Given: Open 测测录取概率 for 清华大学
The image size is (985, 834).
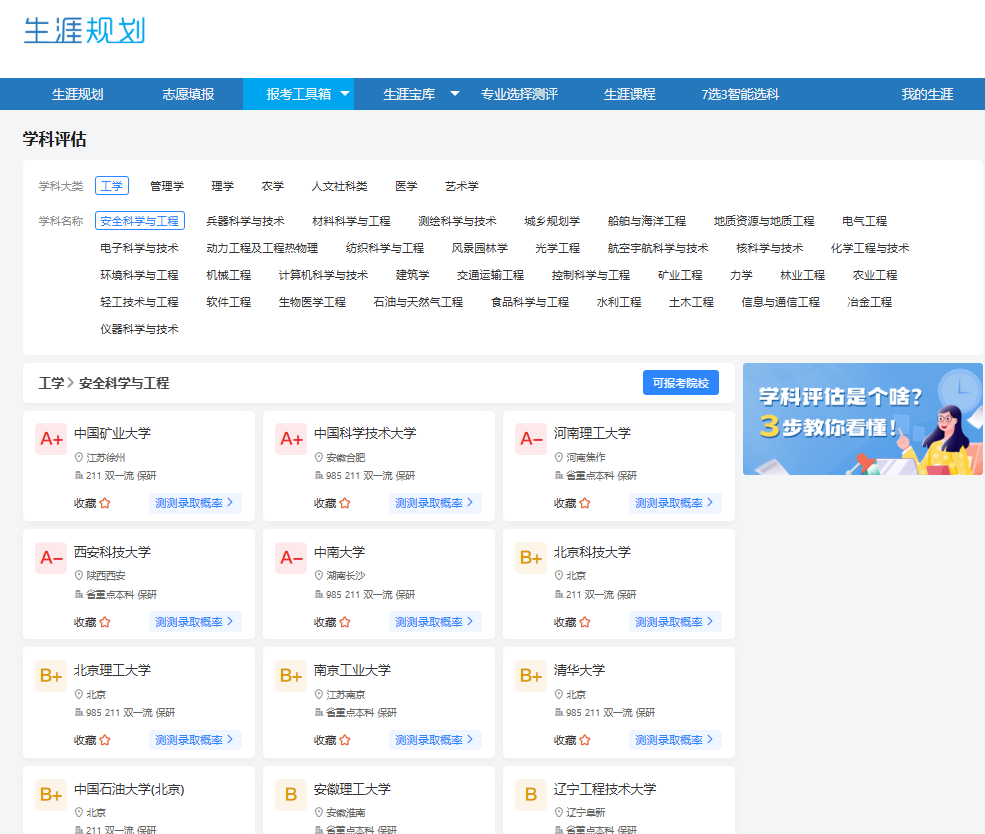Looking at the screenshot, I should (x=675, y=740).
